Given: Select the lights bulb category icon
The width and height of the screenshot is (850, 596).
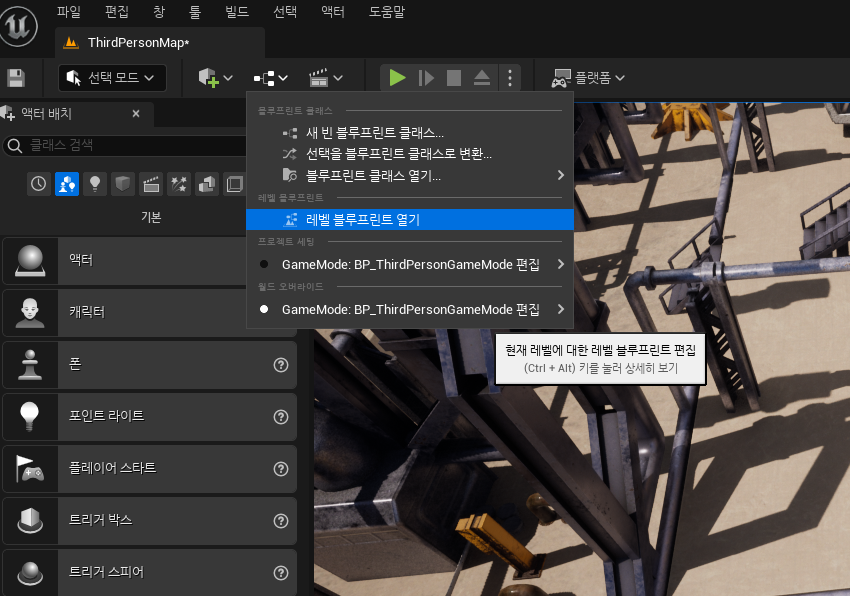Looking at the screenshot, I should point(95,184).
